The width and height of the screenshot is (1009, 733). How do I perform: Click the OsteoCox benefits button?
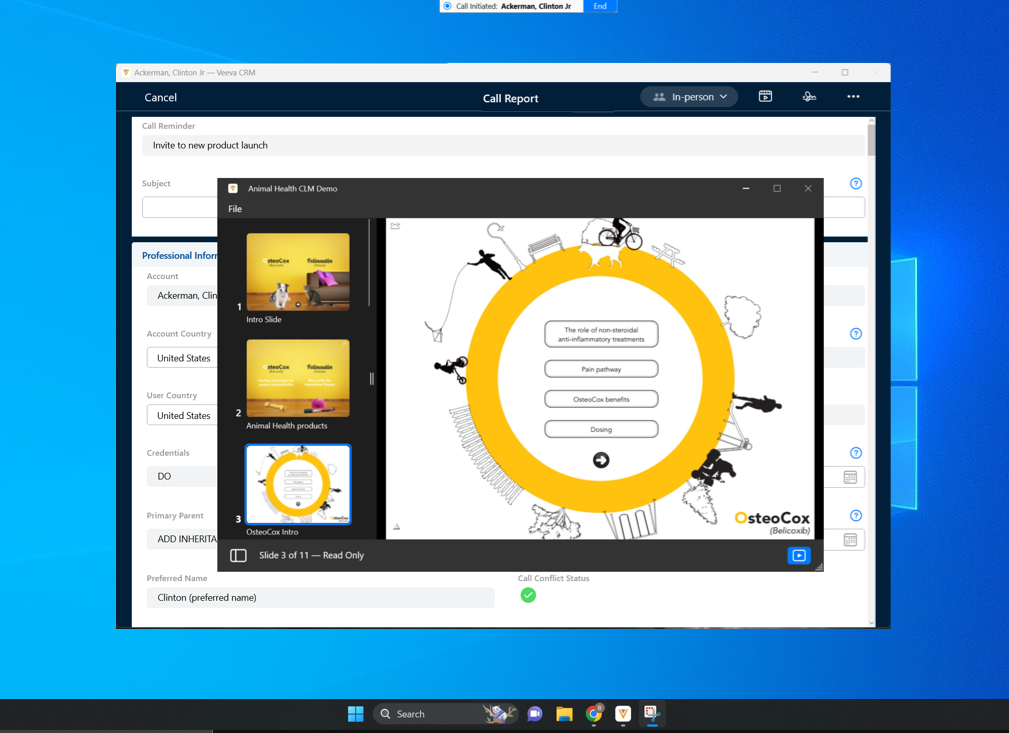coord(601,399)
